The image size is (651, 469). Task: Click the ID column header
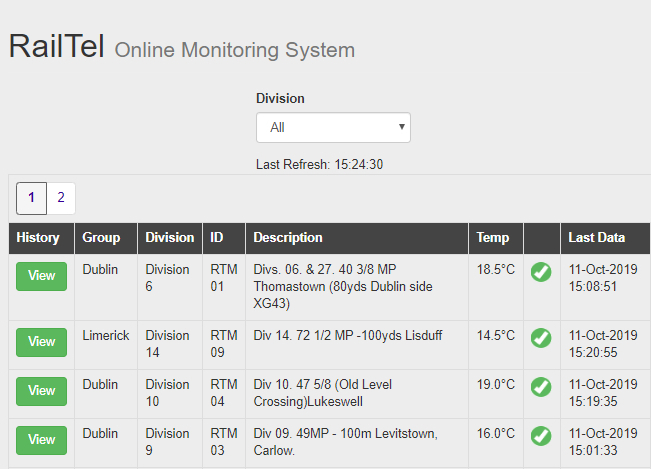[x=217, y=238]
